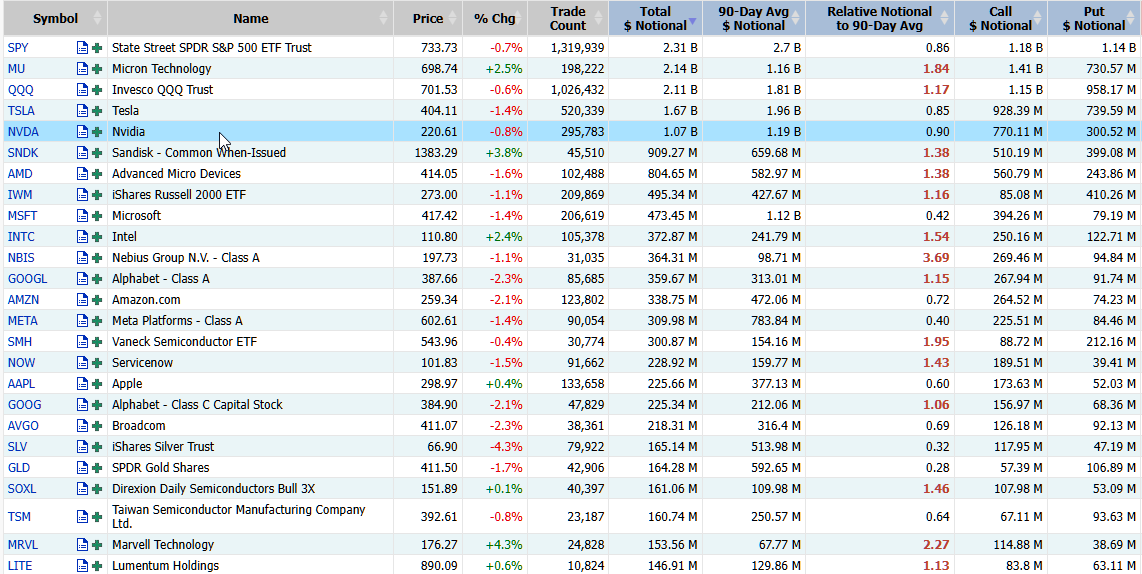Add NOW using green plus icon
Viewport: 1142px width, 574px height.
[x=98, y=363]
